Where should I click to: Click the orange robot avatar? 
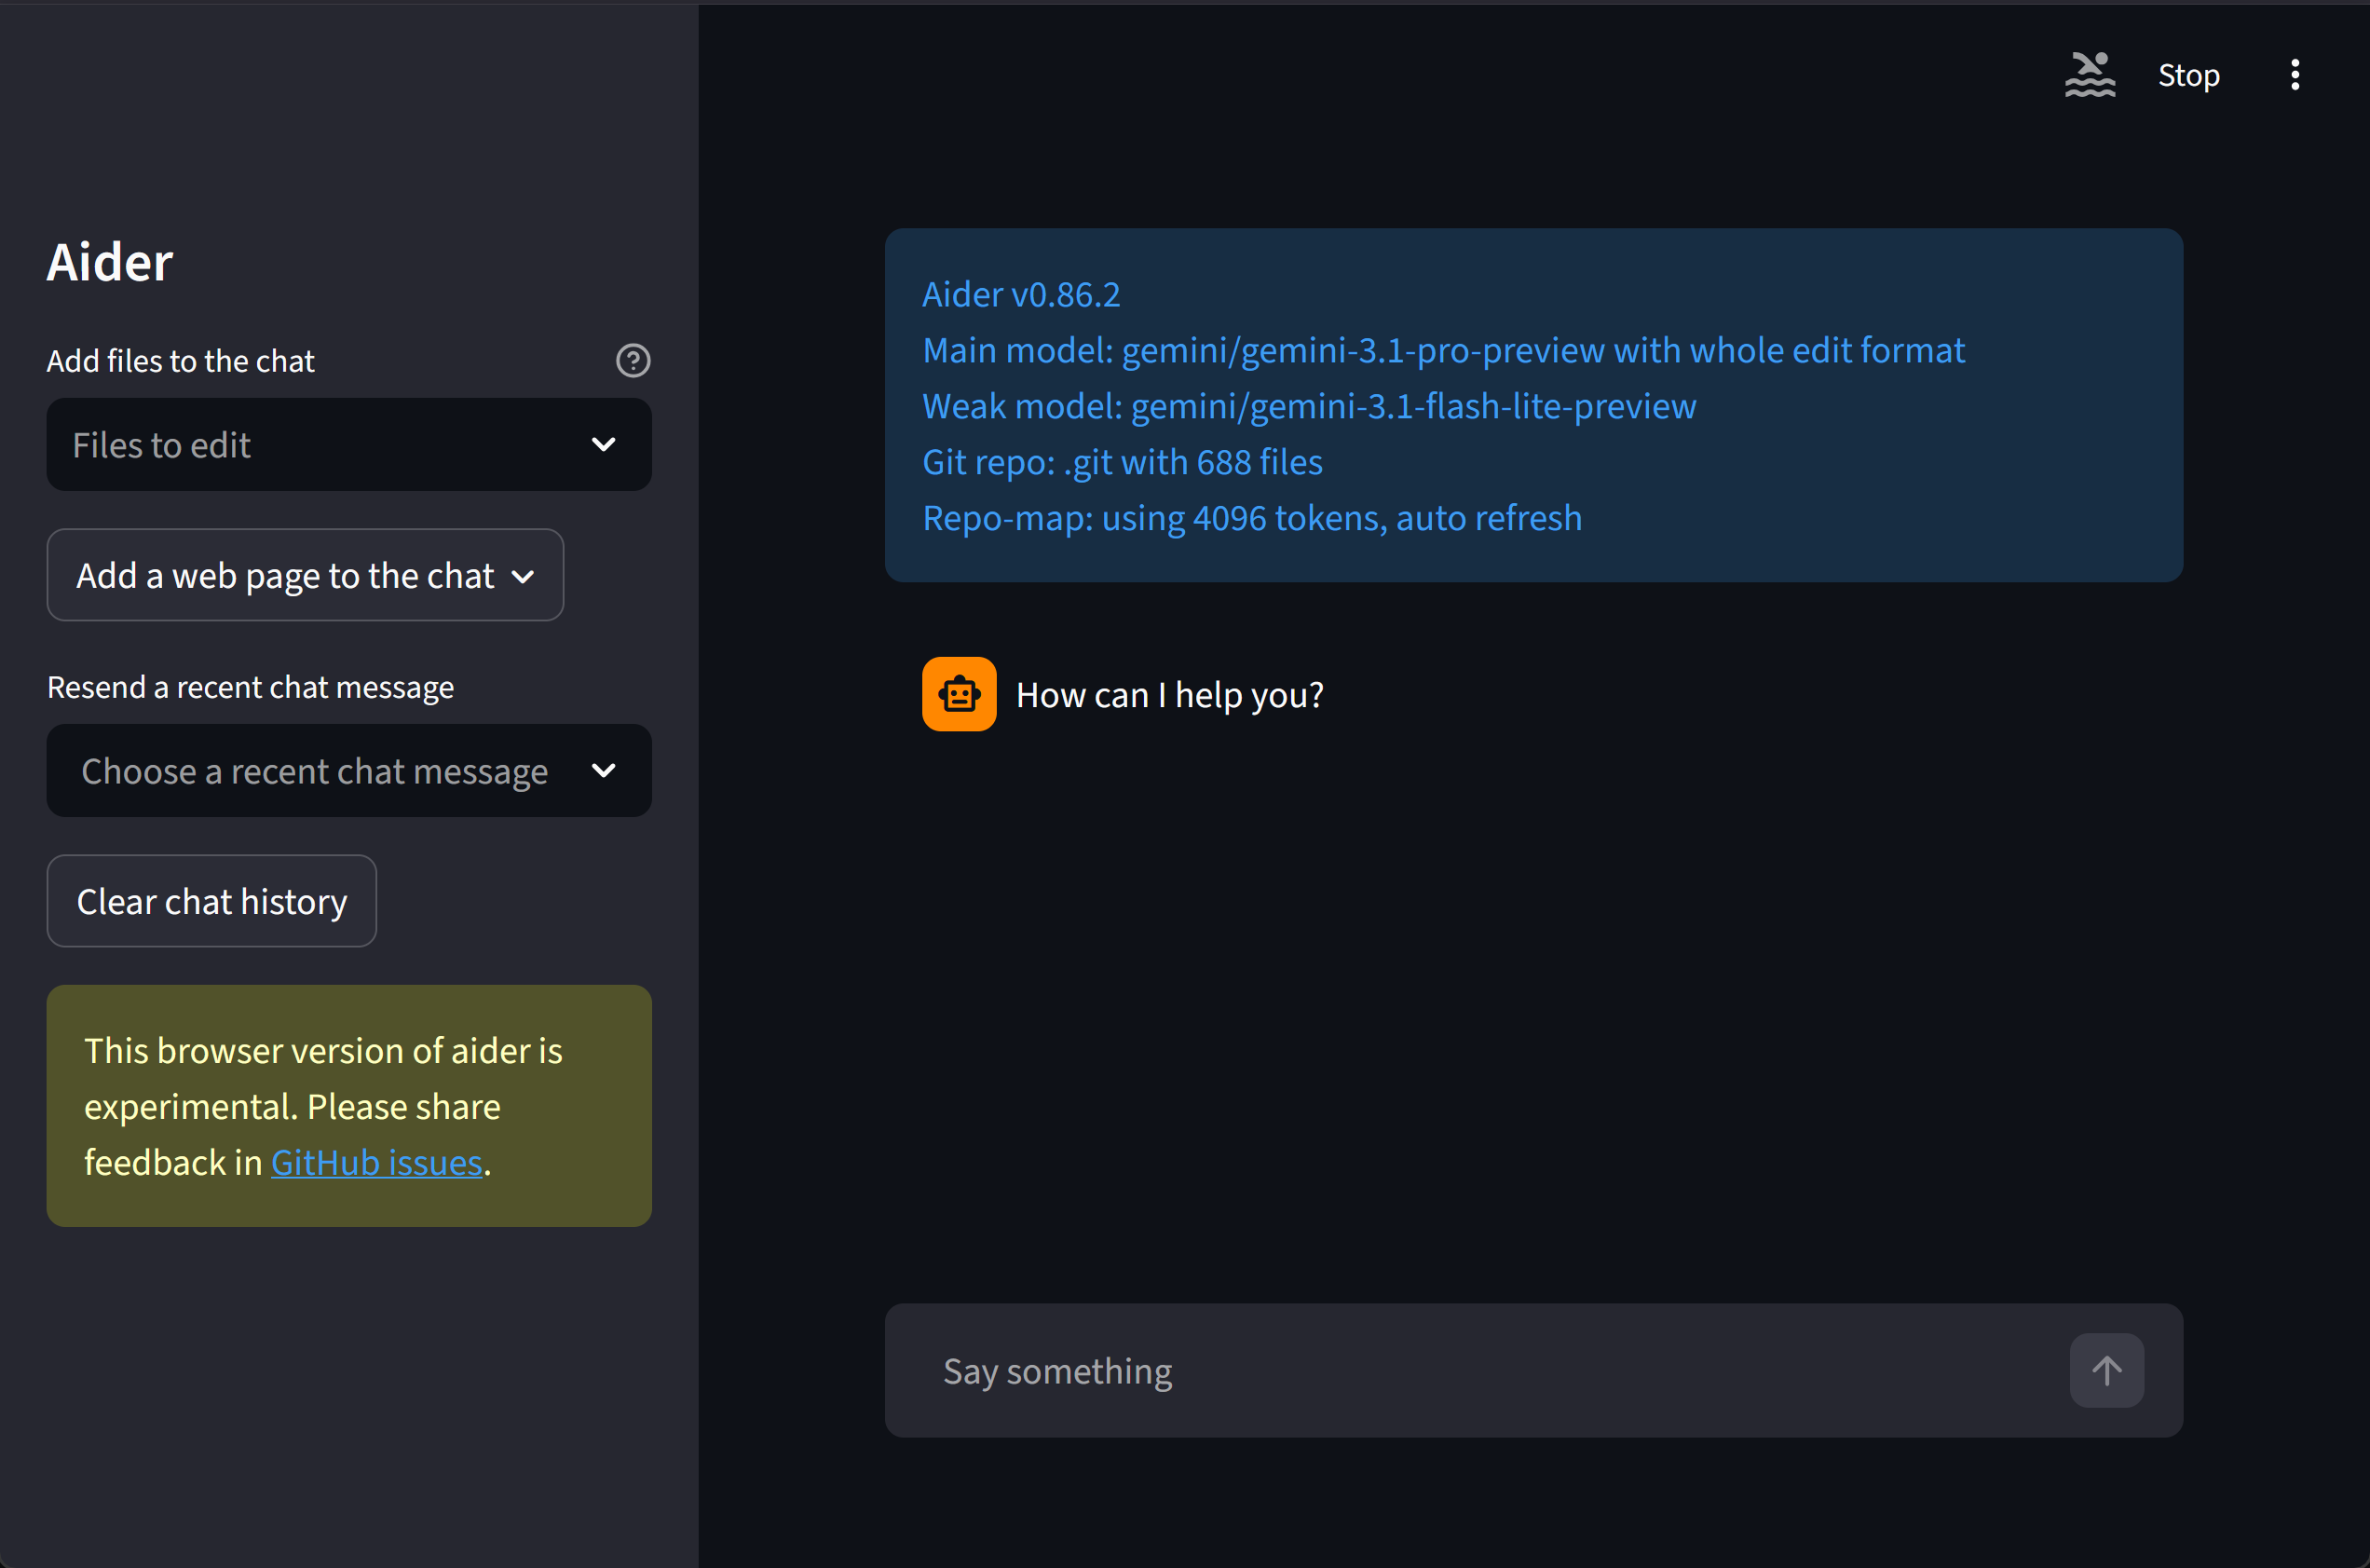(x=958, y=693)
